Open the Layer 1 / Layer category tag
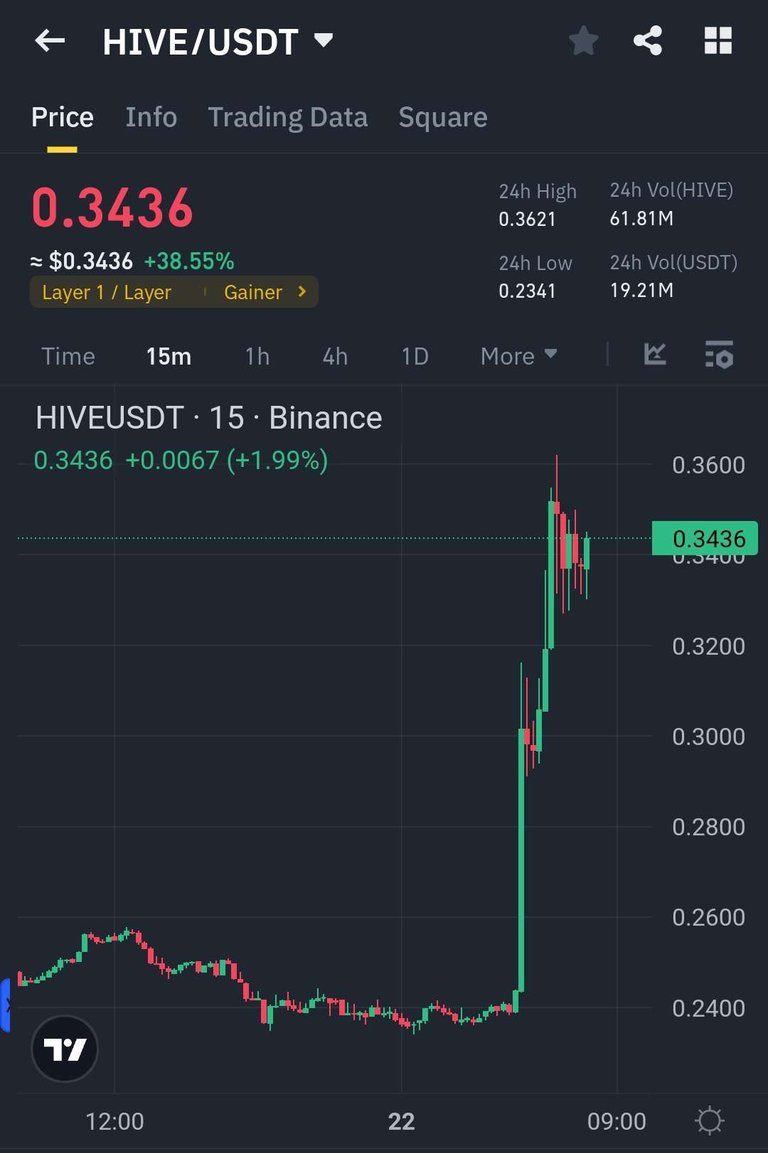Screen dimensions: 768x1153 point(107,293)
